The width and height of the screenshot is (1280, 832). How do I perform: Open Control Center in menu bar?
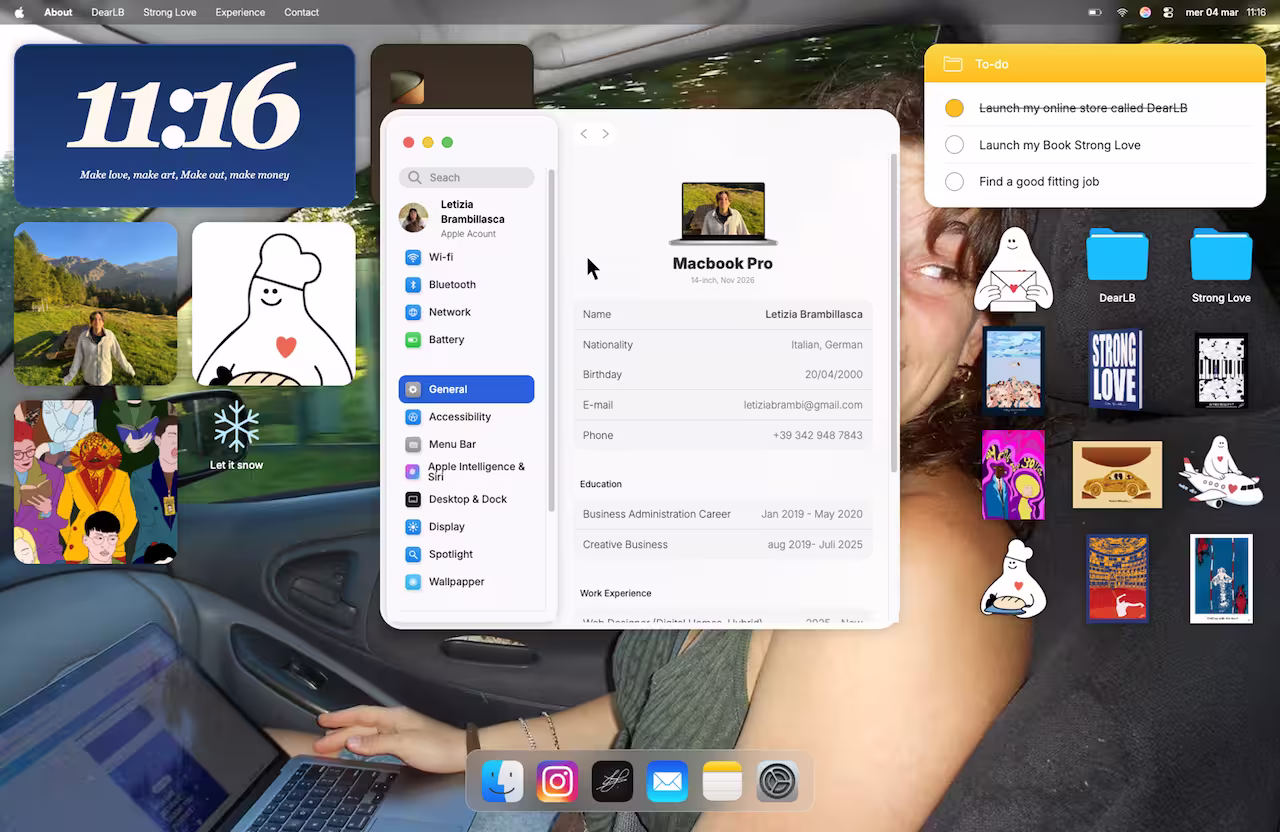(1168, 12)
